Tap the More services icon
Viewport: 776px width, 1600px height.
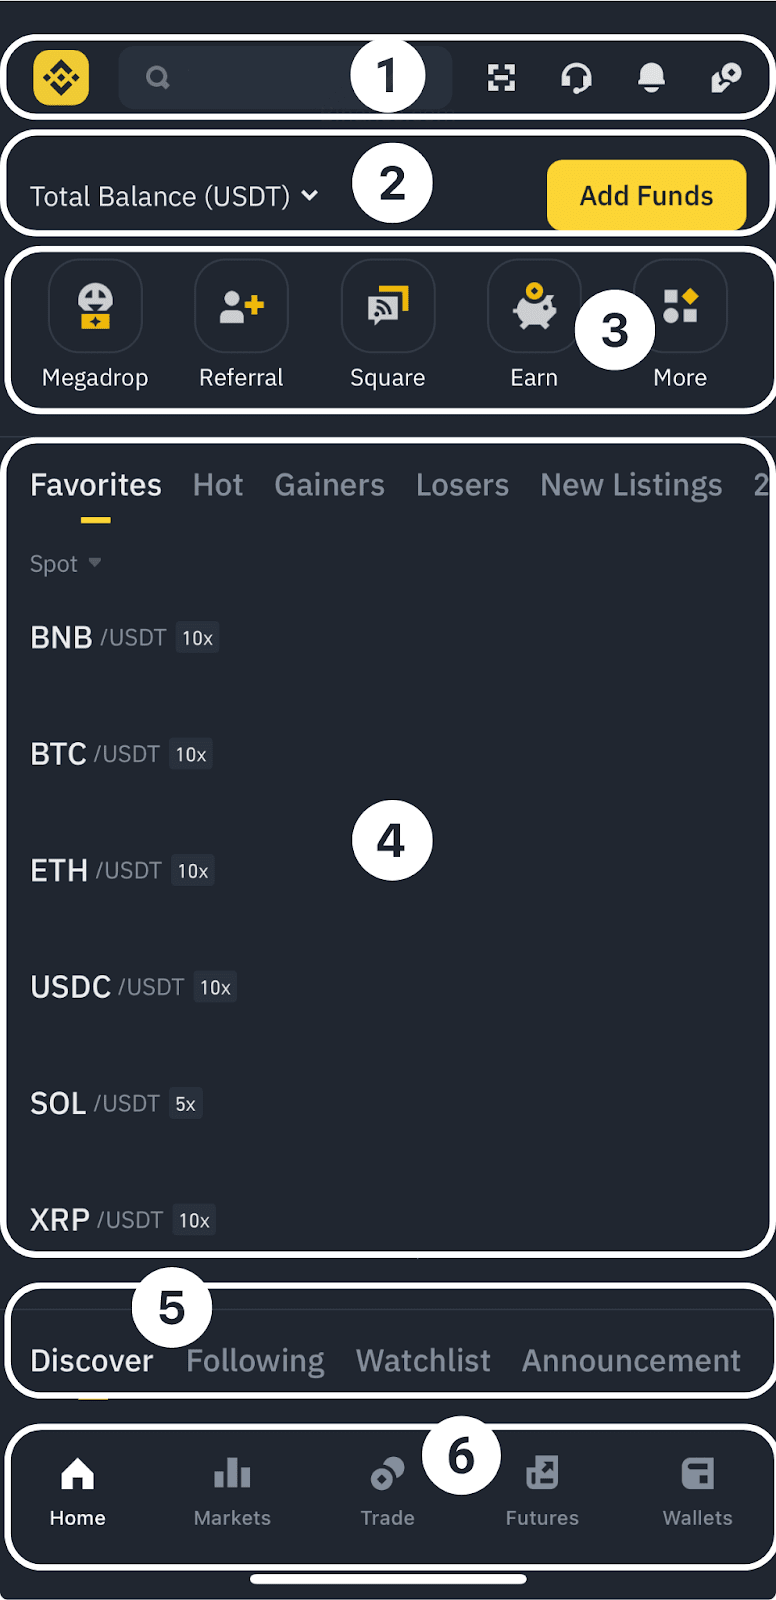pos(681,306)
